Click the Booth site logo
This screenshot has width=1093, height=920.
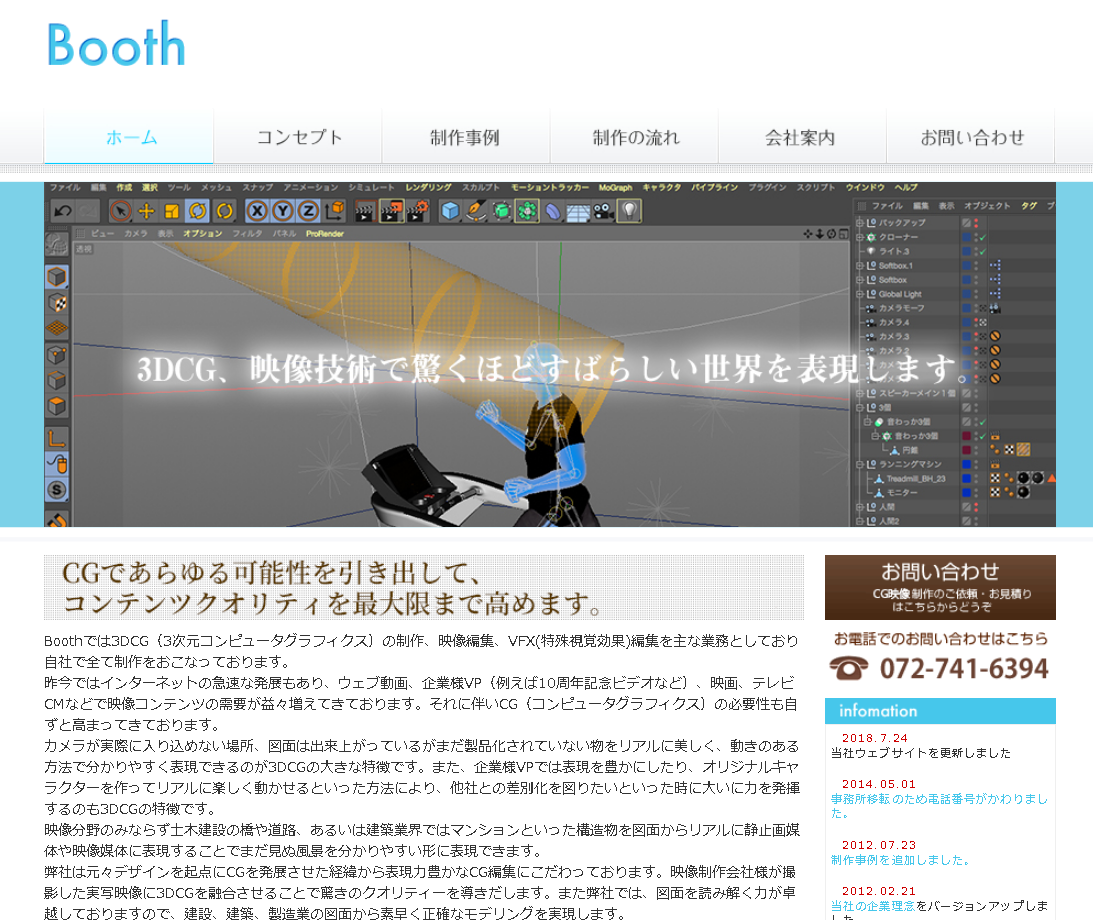116,43
